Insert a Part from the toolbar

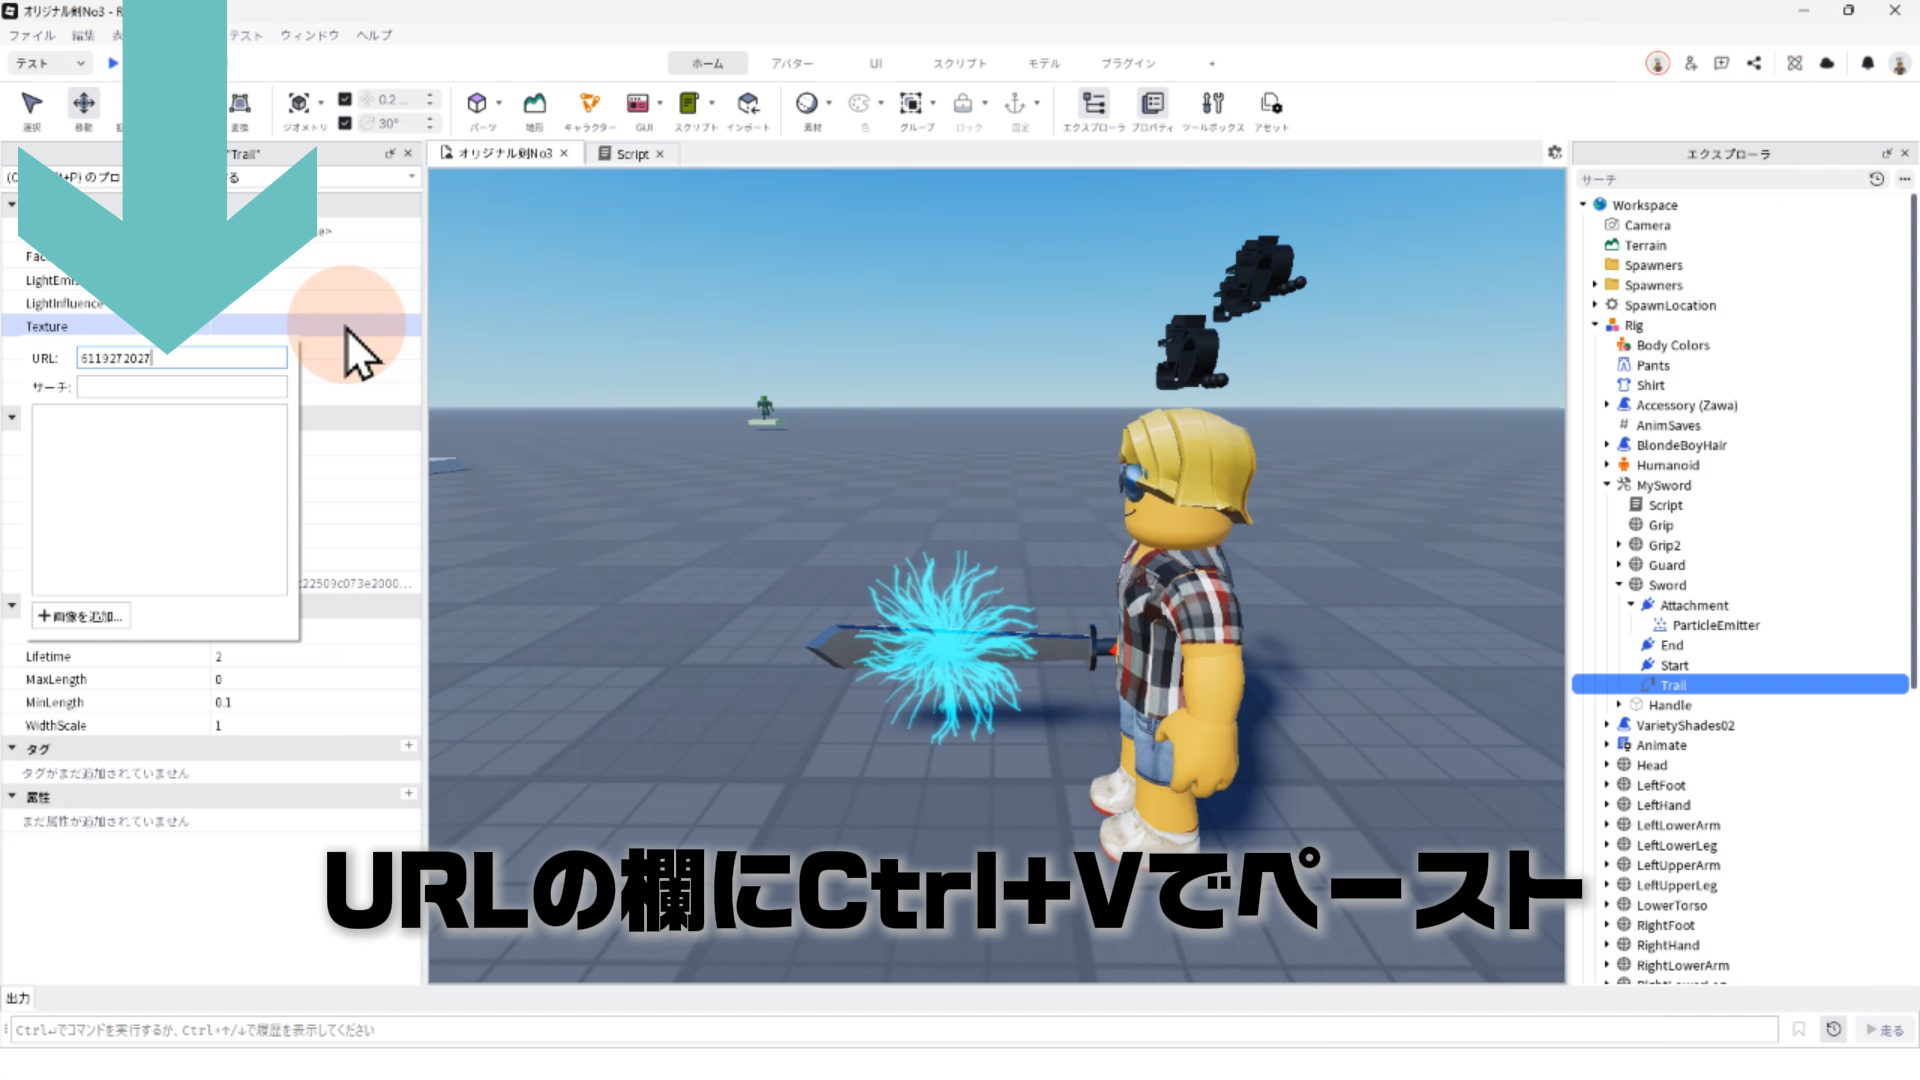[477, 103]
